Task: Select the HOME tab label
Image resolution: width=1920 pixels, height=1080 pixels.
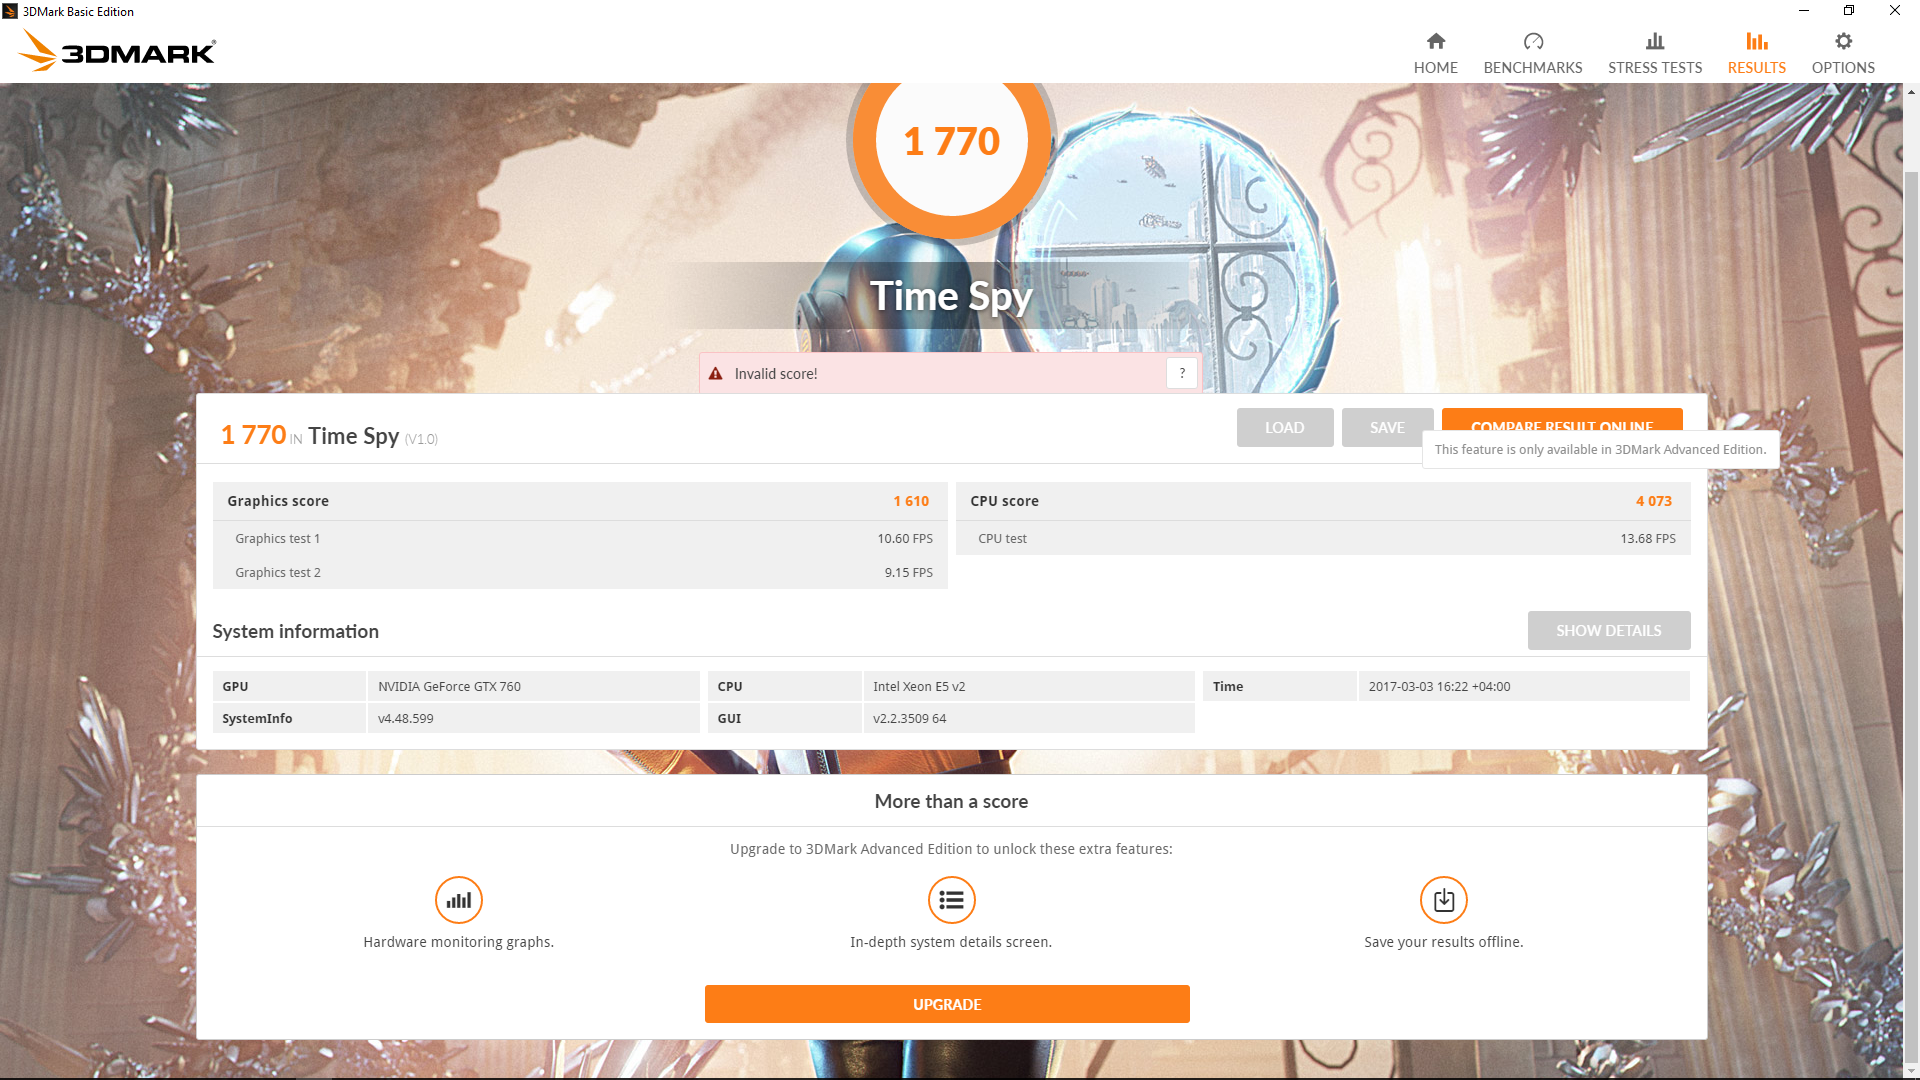Action: [x=1436, y=68]
